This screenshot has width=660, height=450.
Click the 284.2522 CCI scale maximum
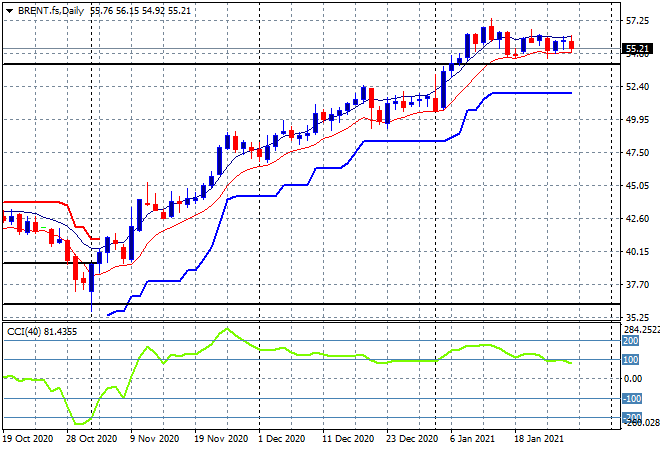click(642, 330)
